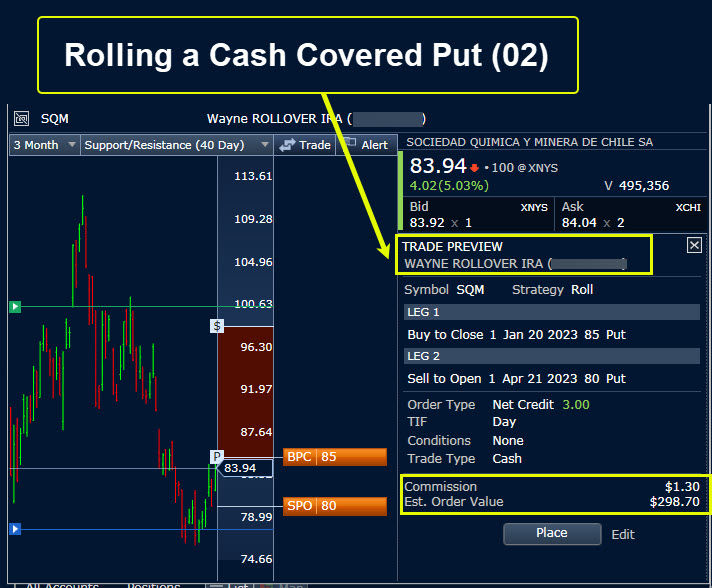The width and height of the screenshot is (712, 588).
Task: Click the link icon beside SQM symbol
Action: 21,118
